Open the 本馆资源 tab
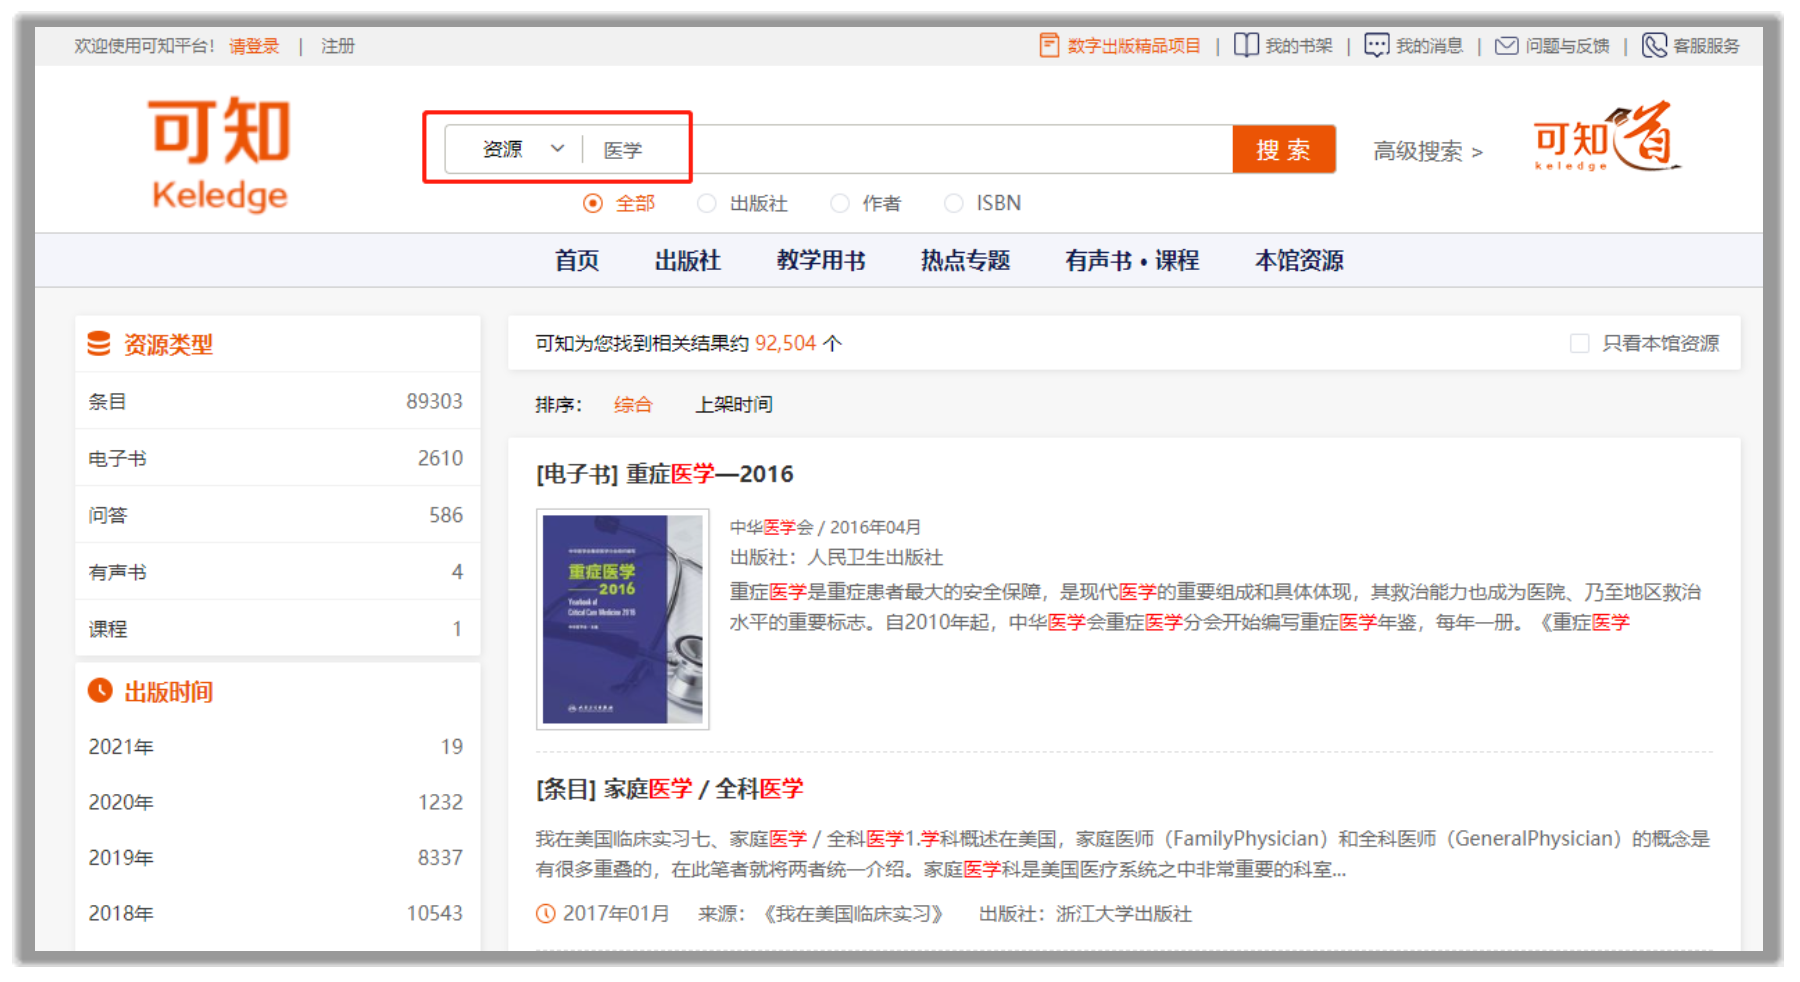 pos(1299,260)
